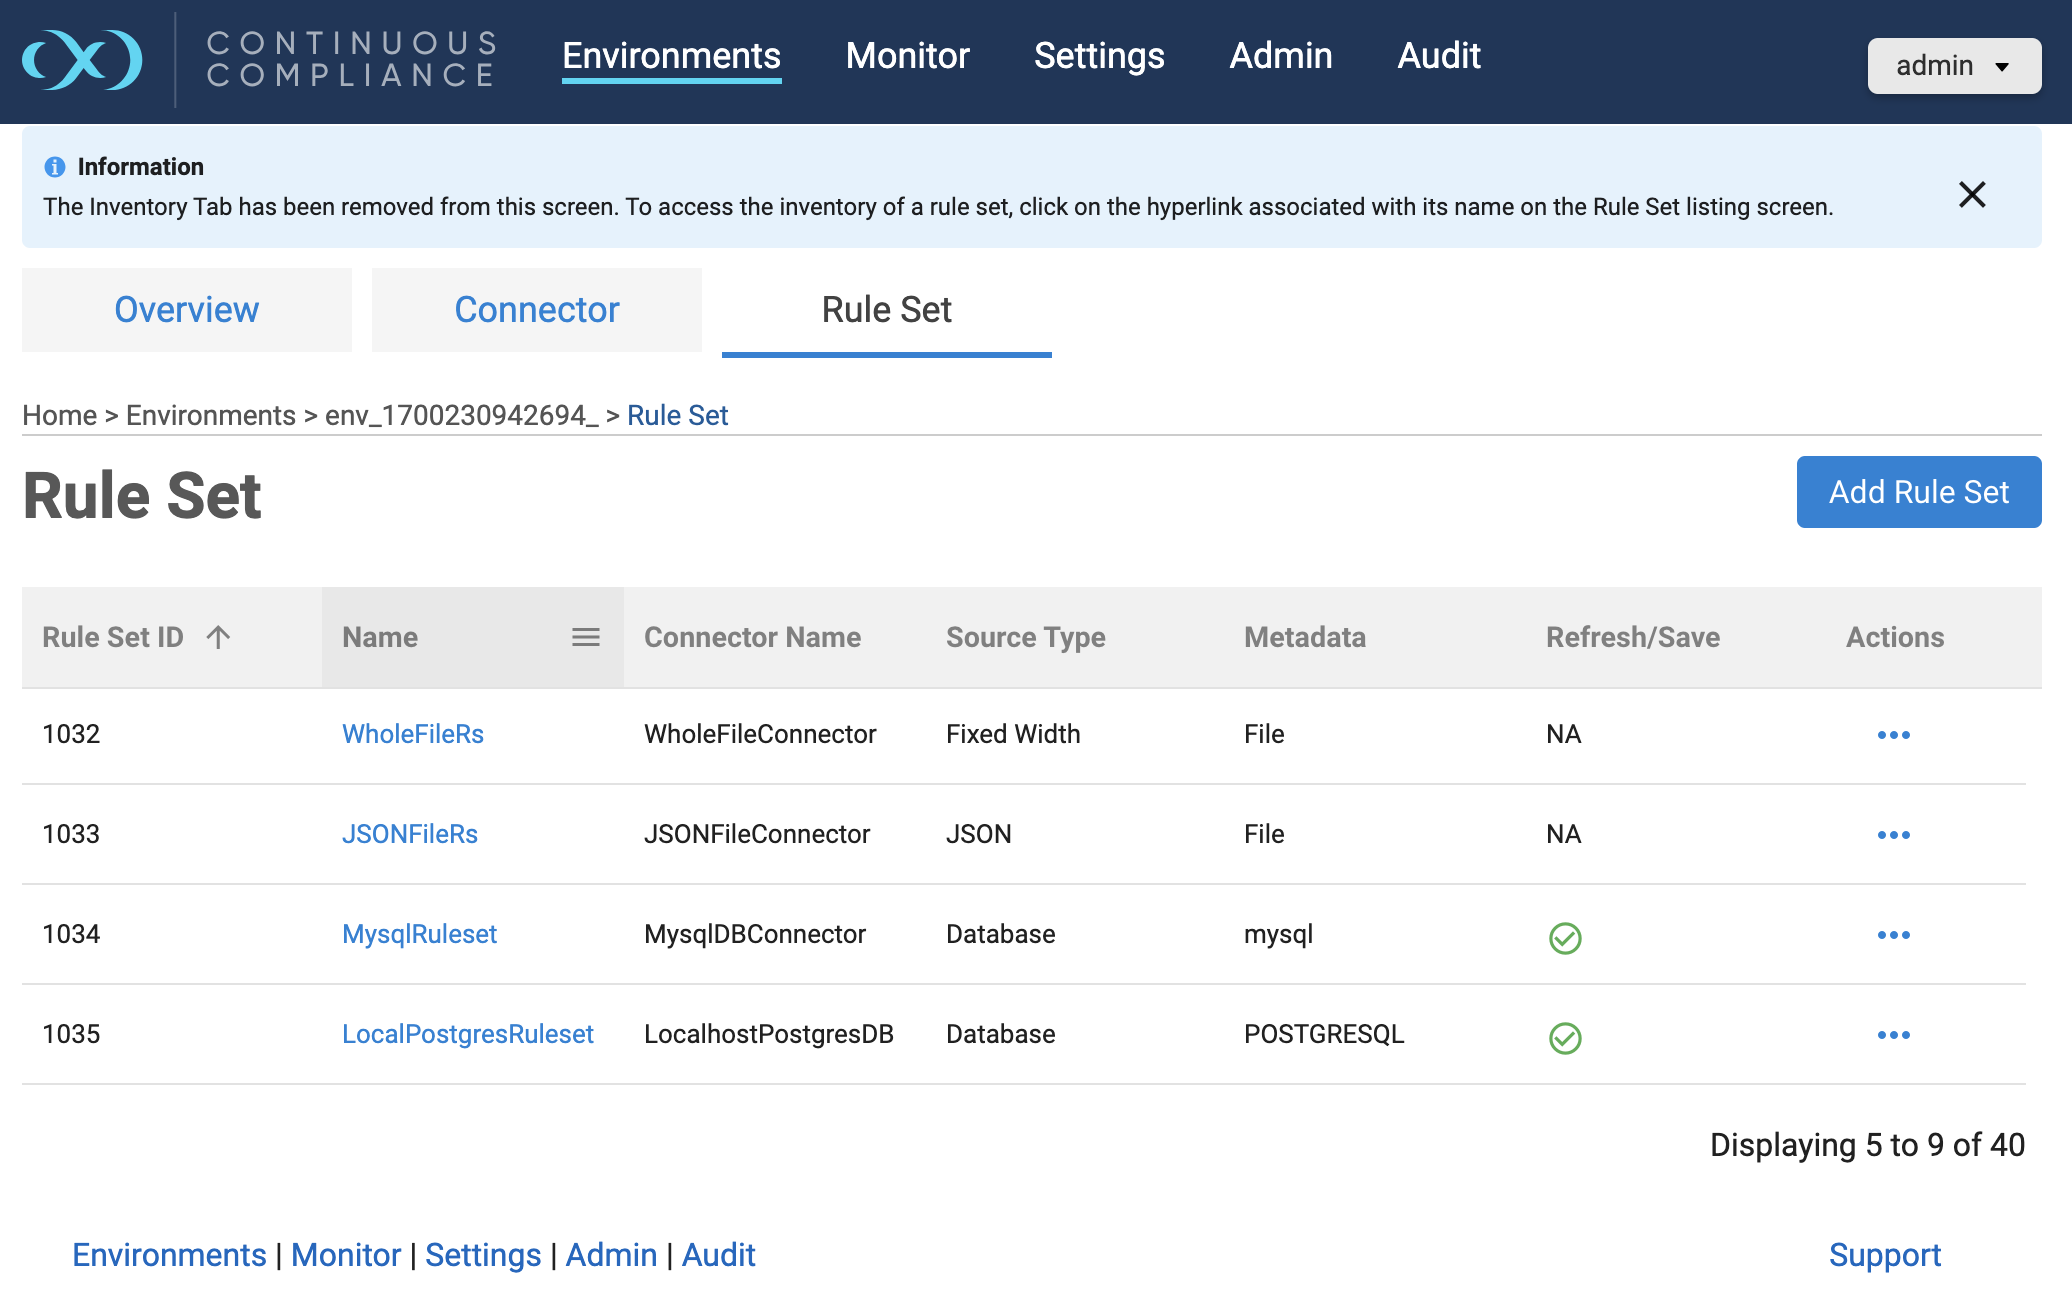Open the Name column hamburger menu
2072x1300 pixels.
[585, 637]
